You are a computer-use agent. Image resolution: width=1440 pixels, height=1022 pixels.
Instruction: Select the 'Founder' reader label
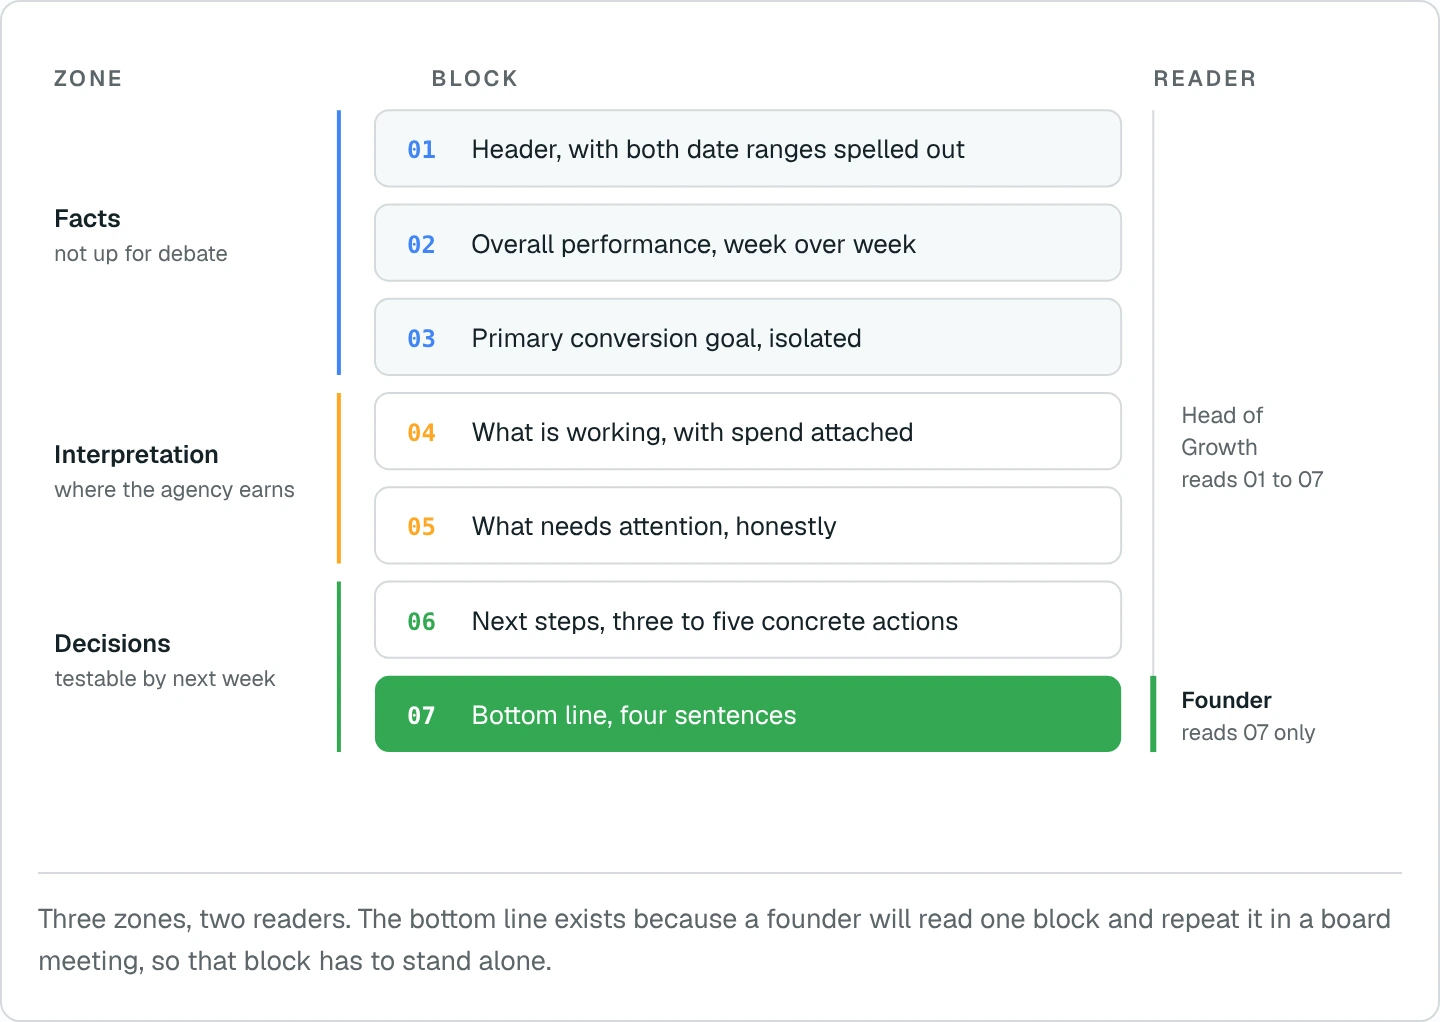[1226, 700]
